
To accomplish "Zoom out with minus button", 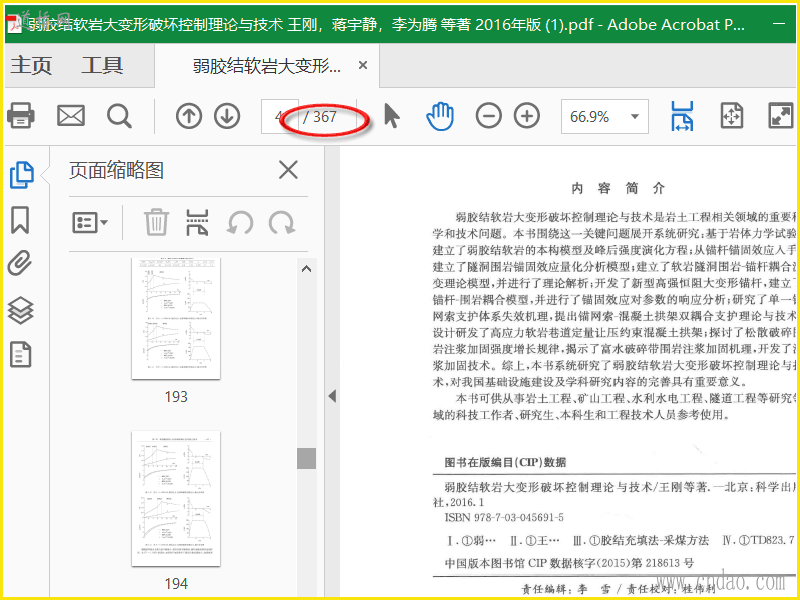I will [488, 116].
